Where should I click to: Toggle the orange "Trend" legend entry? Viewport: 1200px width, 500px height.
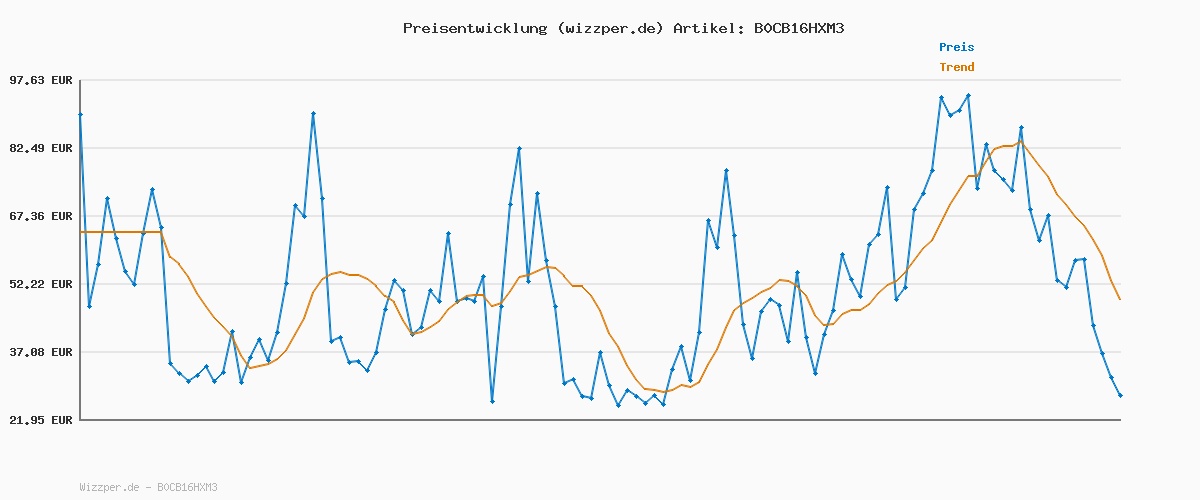(956, 67)
